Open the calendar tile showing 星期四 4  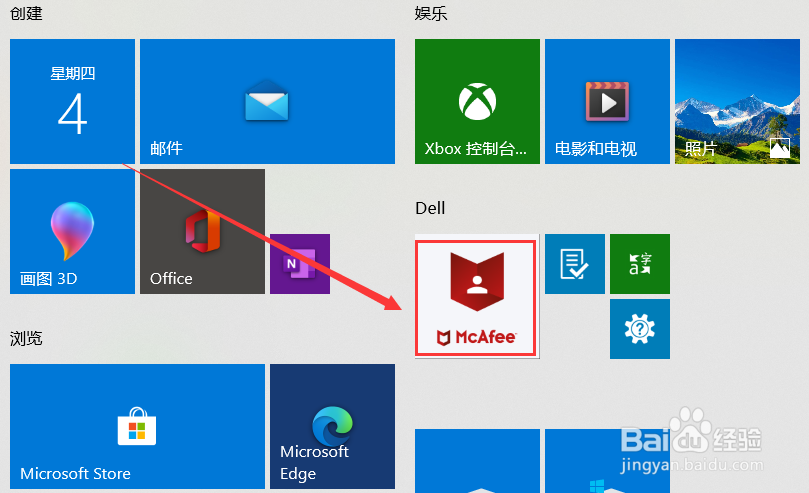72,102
